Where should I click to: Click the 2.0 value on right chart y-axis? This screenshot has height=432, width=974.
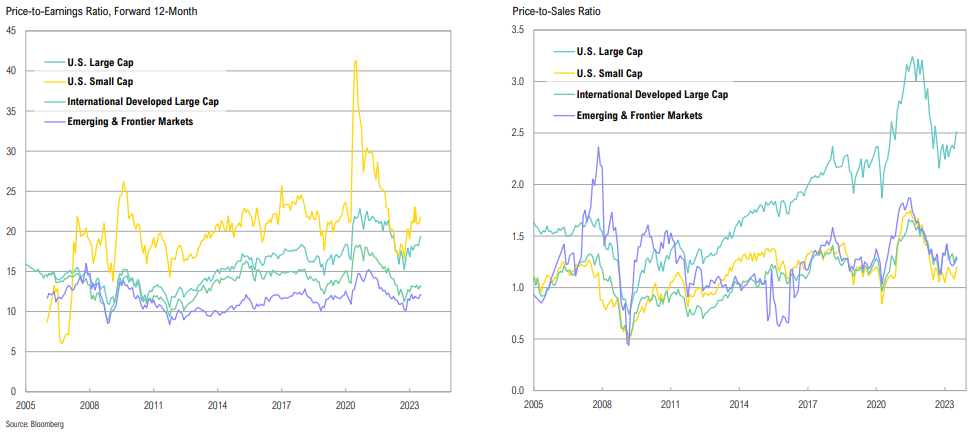click(516, 185)
